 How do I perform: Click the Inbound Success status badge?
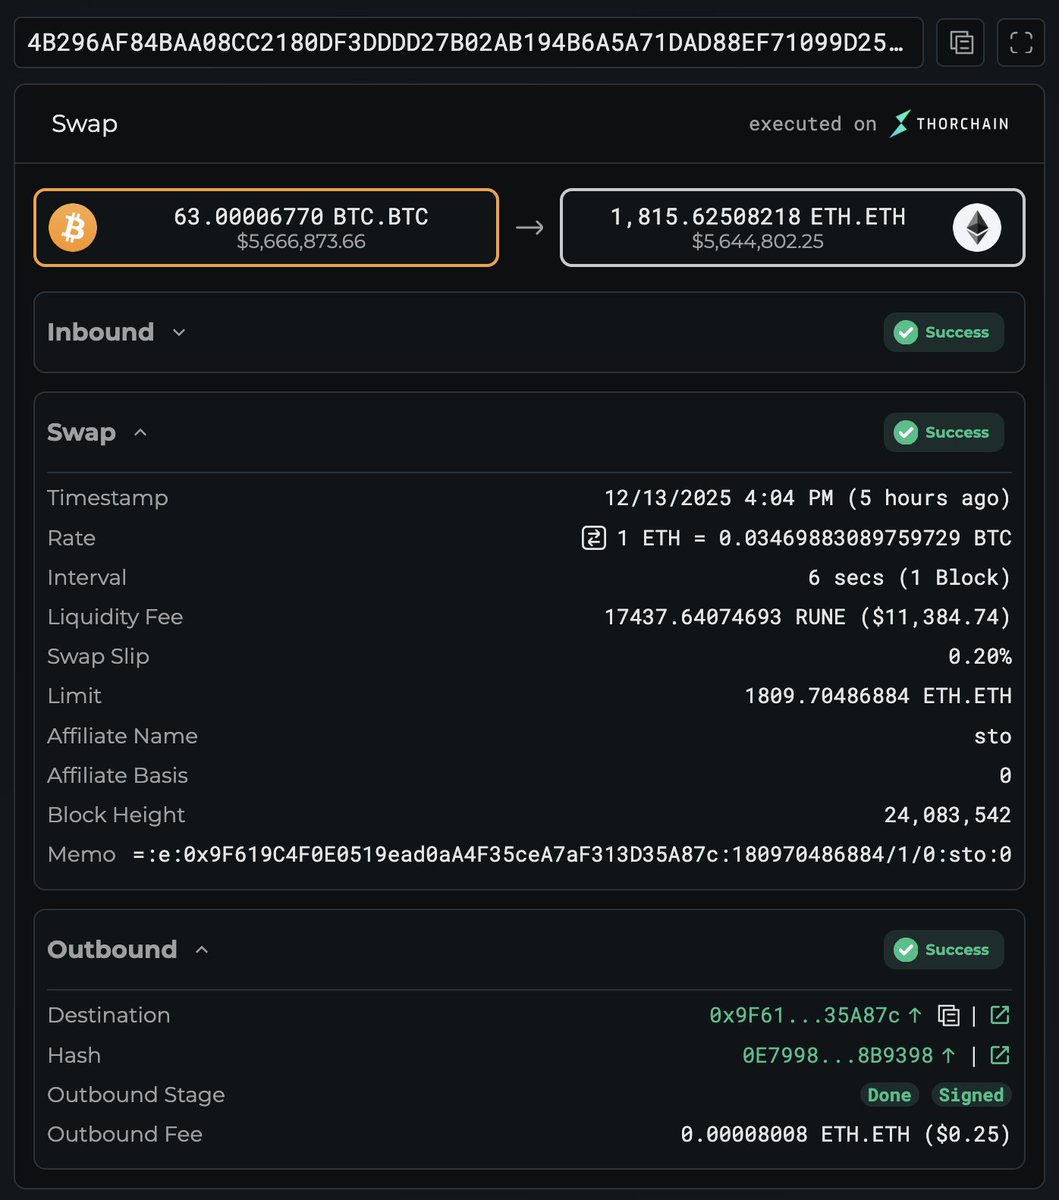(x=943, y=332)
